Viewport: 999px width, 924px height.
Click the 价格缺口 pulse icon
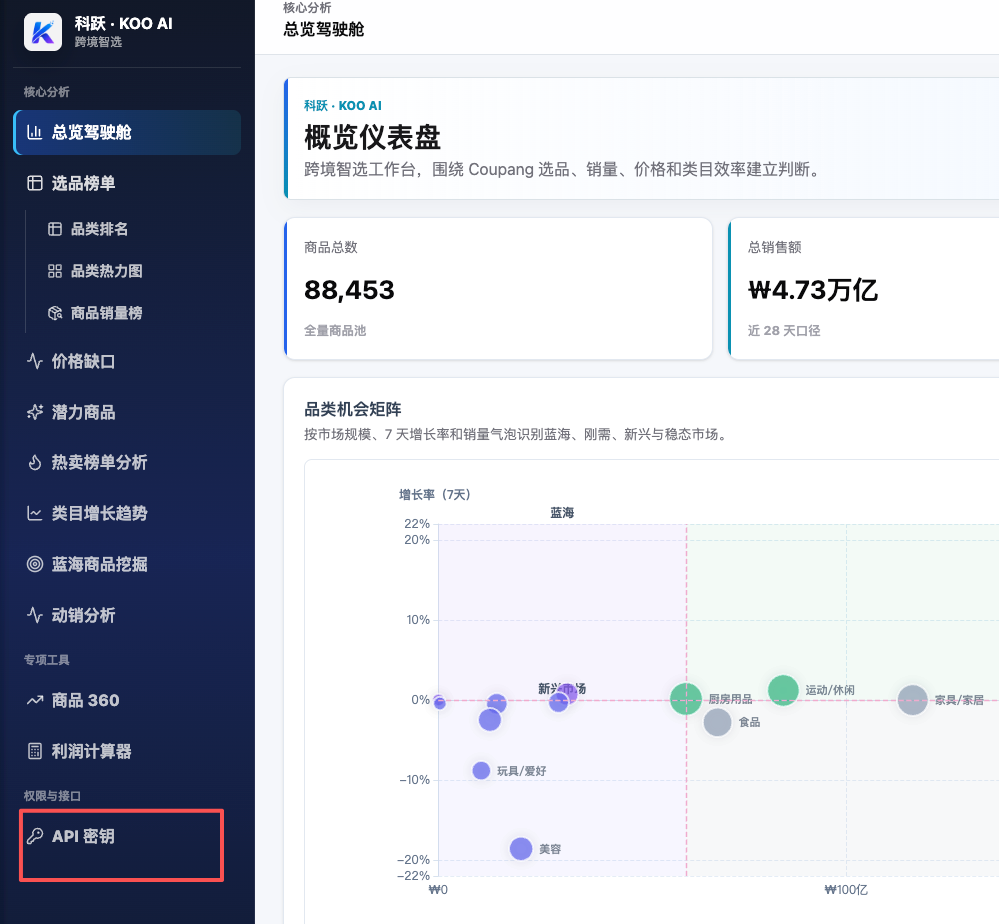(34, 361)
